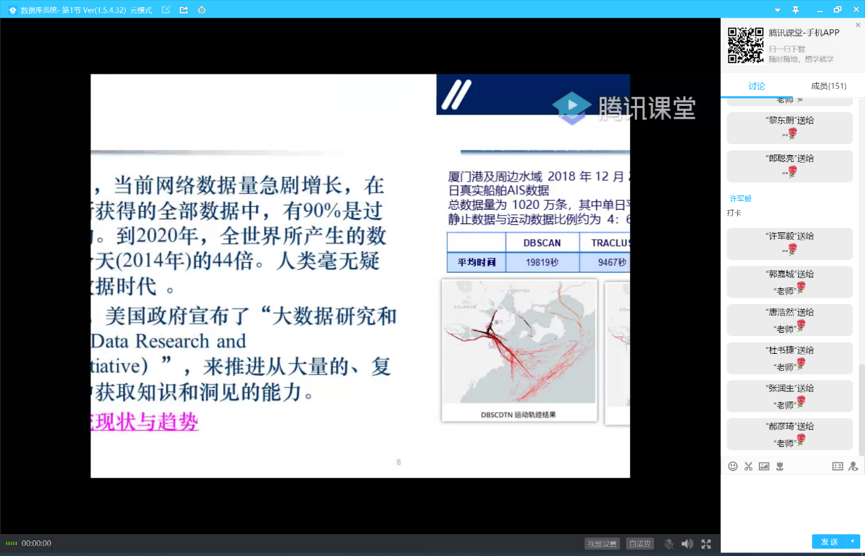865x556 pixels.
Task: Click the 许军毅 username link in chat
Action: [x=740, y=199]
